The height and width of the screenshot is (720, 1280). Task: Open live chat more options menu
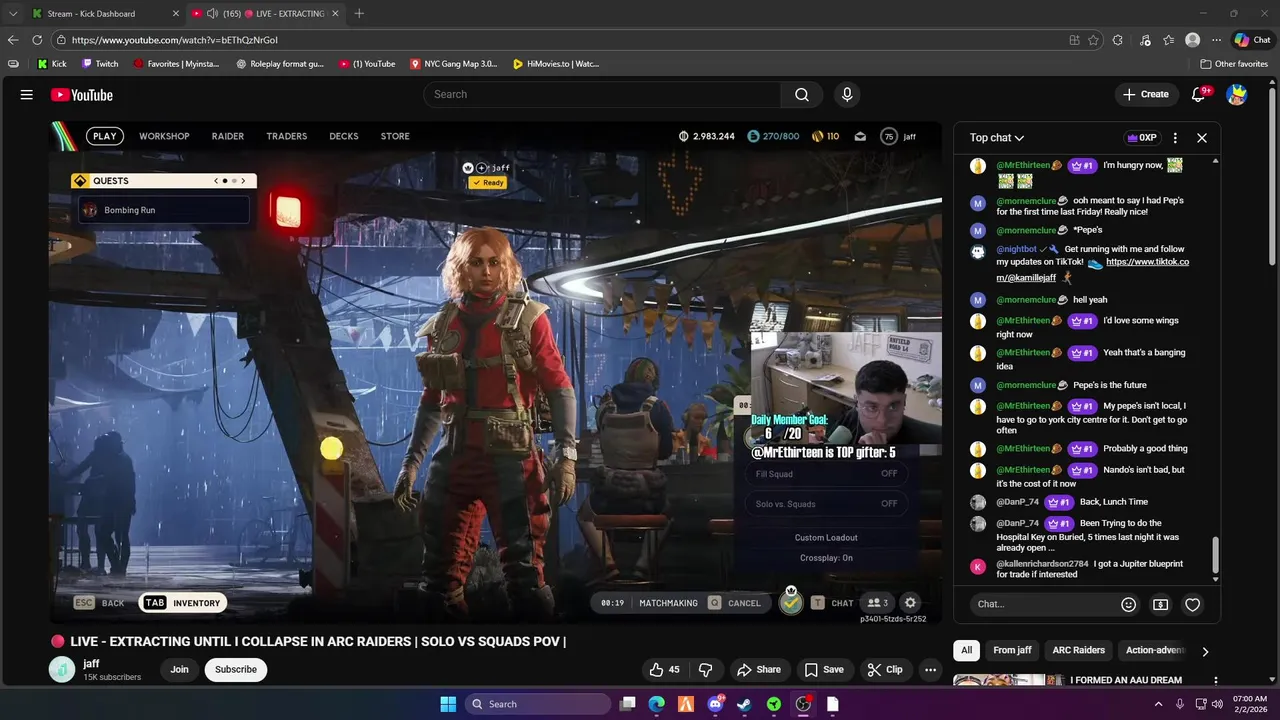coord(1175,138)
